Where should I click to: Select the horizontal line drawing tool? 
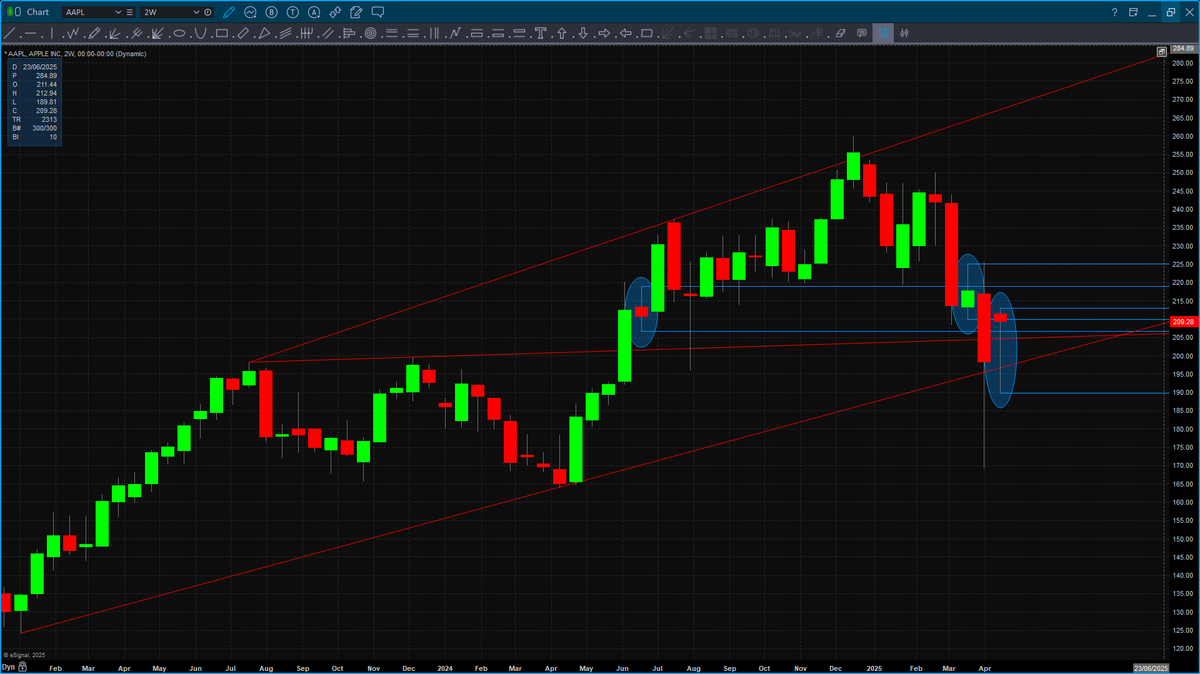pyautogui.click(x=31, y=33)
